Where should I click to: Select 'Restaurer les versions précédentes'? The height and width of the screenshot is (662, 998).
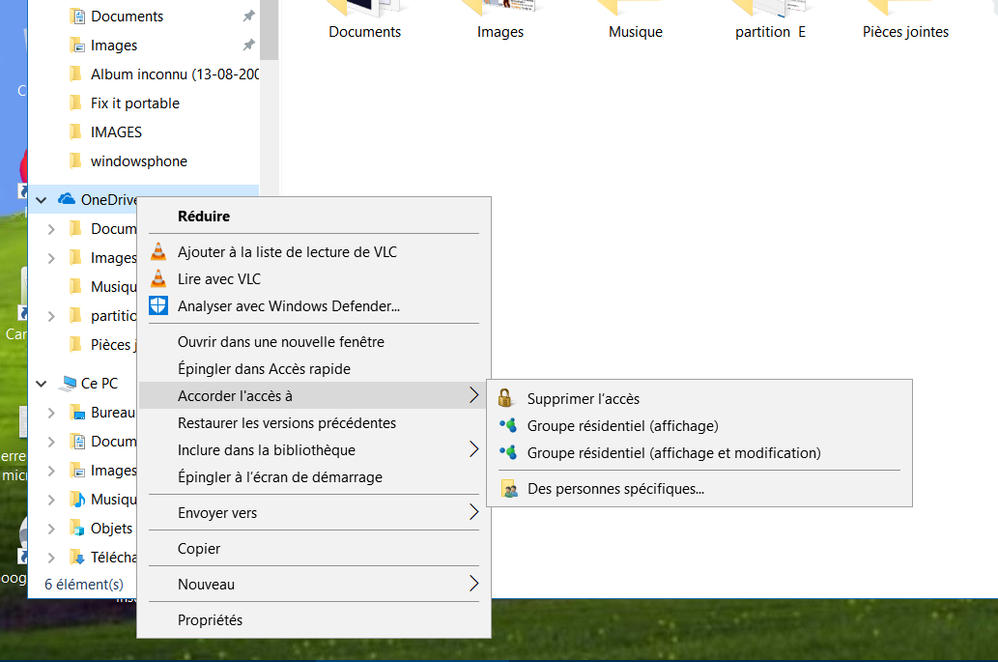click(286, 423)
